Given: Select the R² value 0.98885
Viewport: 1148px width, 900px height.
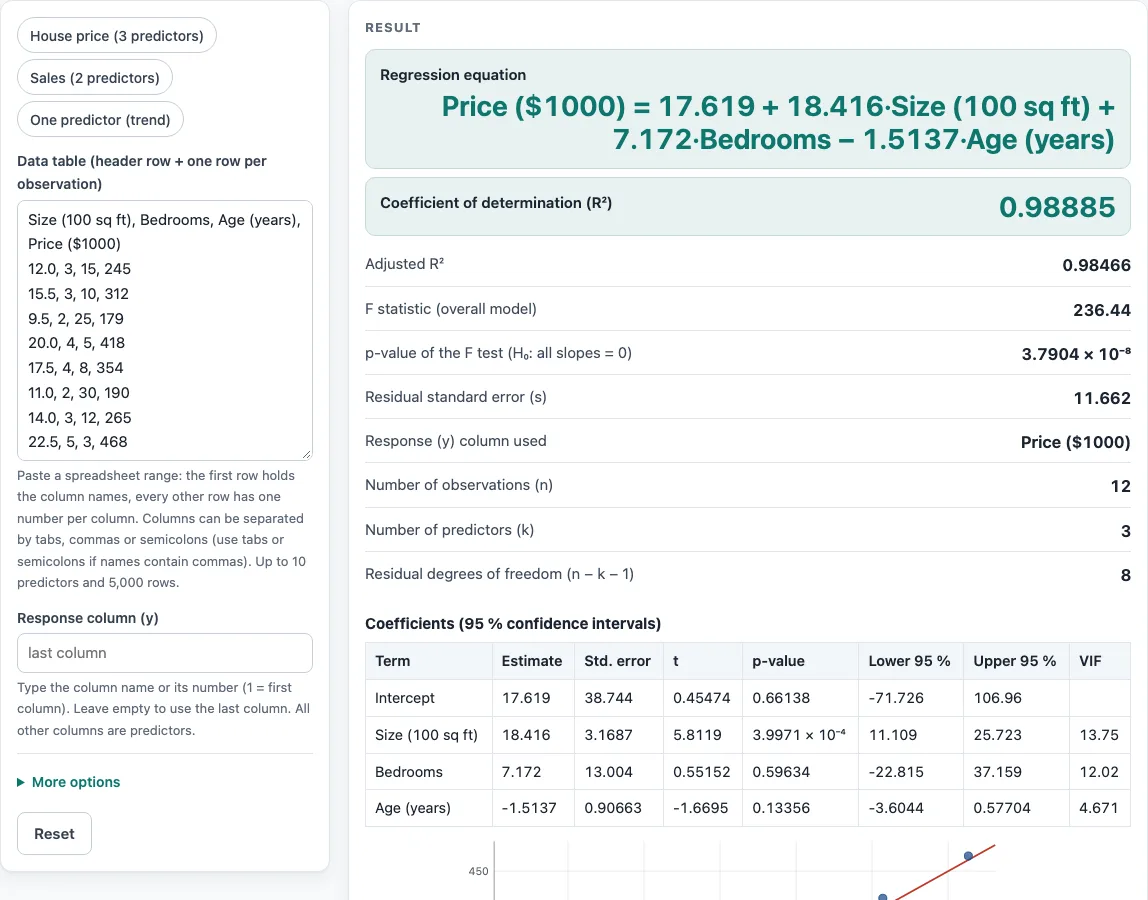Looking at the screenshot, I should (1056, 207).
